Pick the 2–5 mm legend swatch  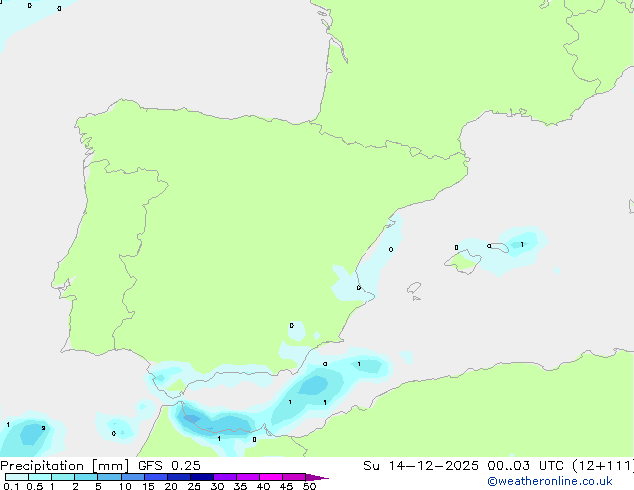[86, 477]
